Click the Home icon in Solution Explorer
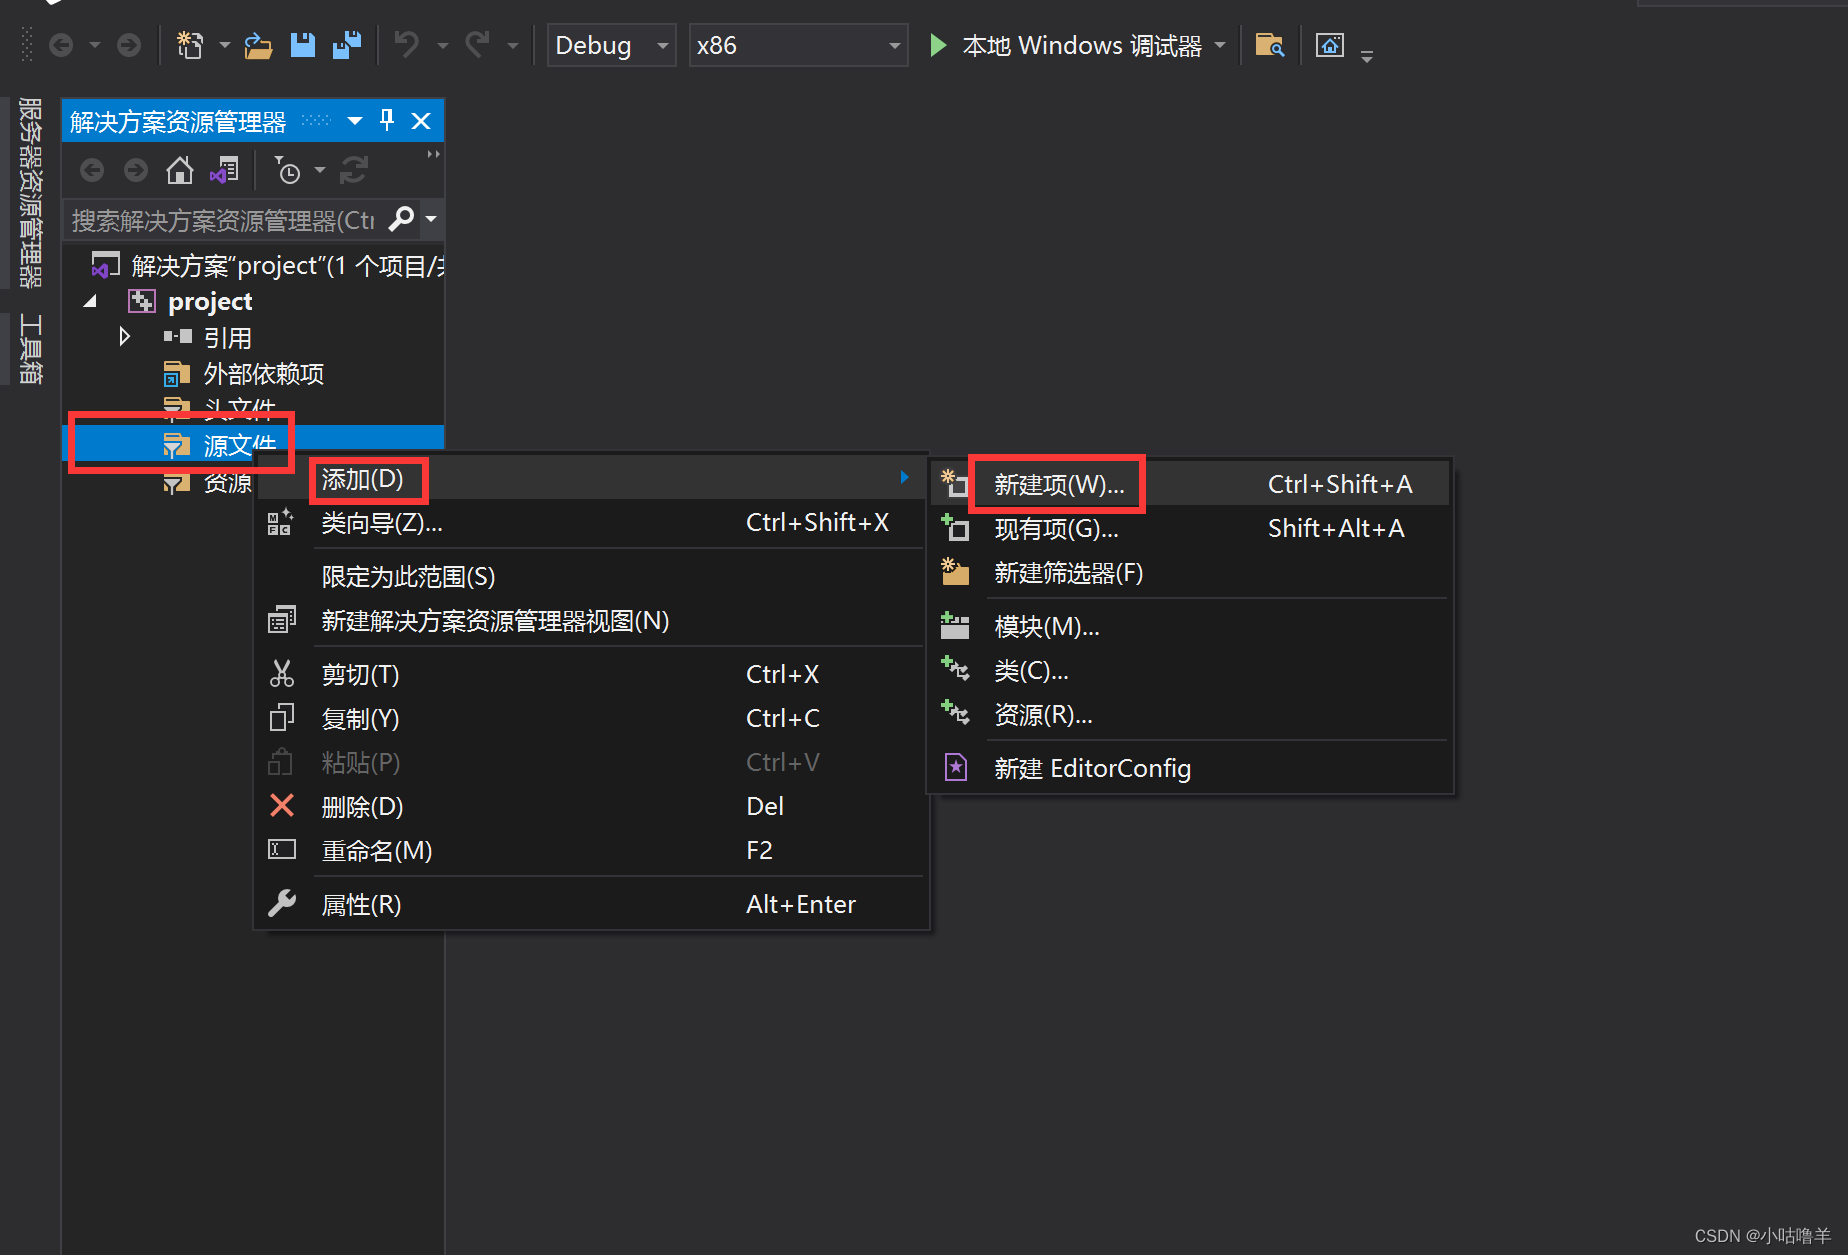The image size is (1848, 1255). pyautogui.click(x=180, y=170)
